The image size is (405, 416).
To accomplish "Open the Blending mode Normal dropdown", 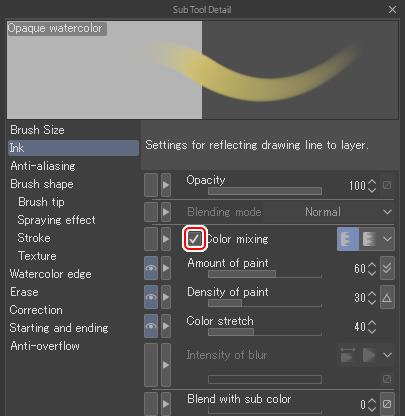I will (328, 212).
